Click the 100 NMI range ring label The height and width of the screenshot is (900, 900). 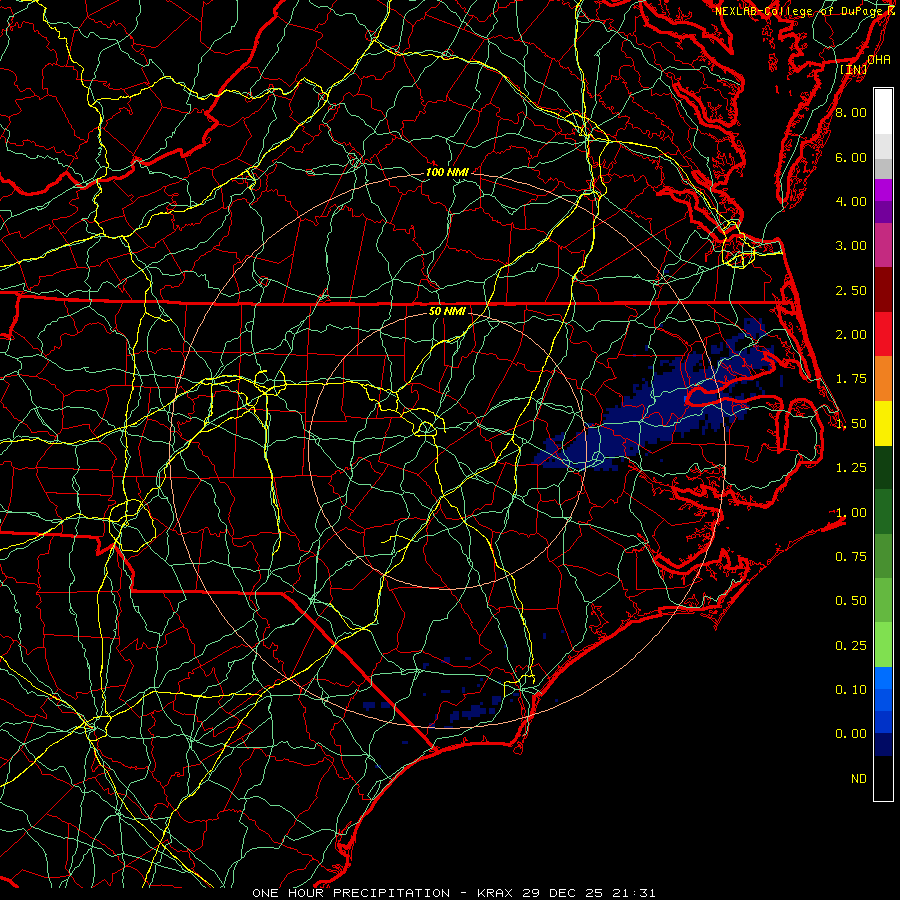click(x=447, y=172)
